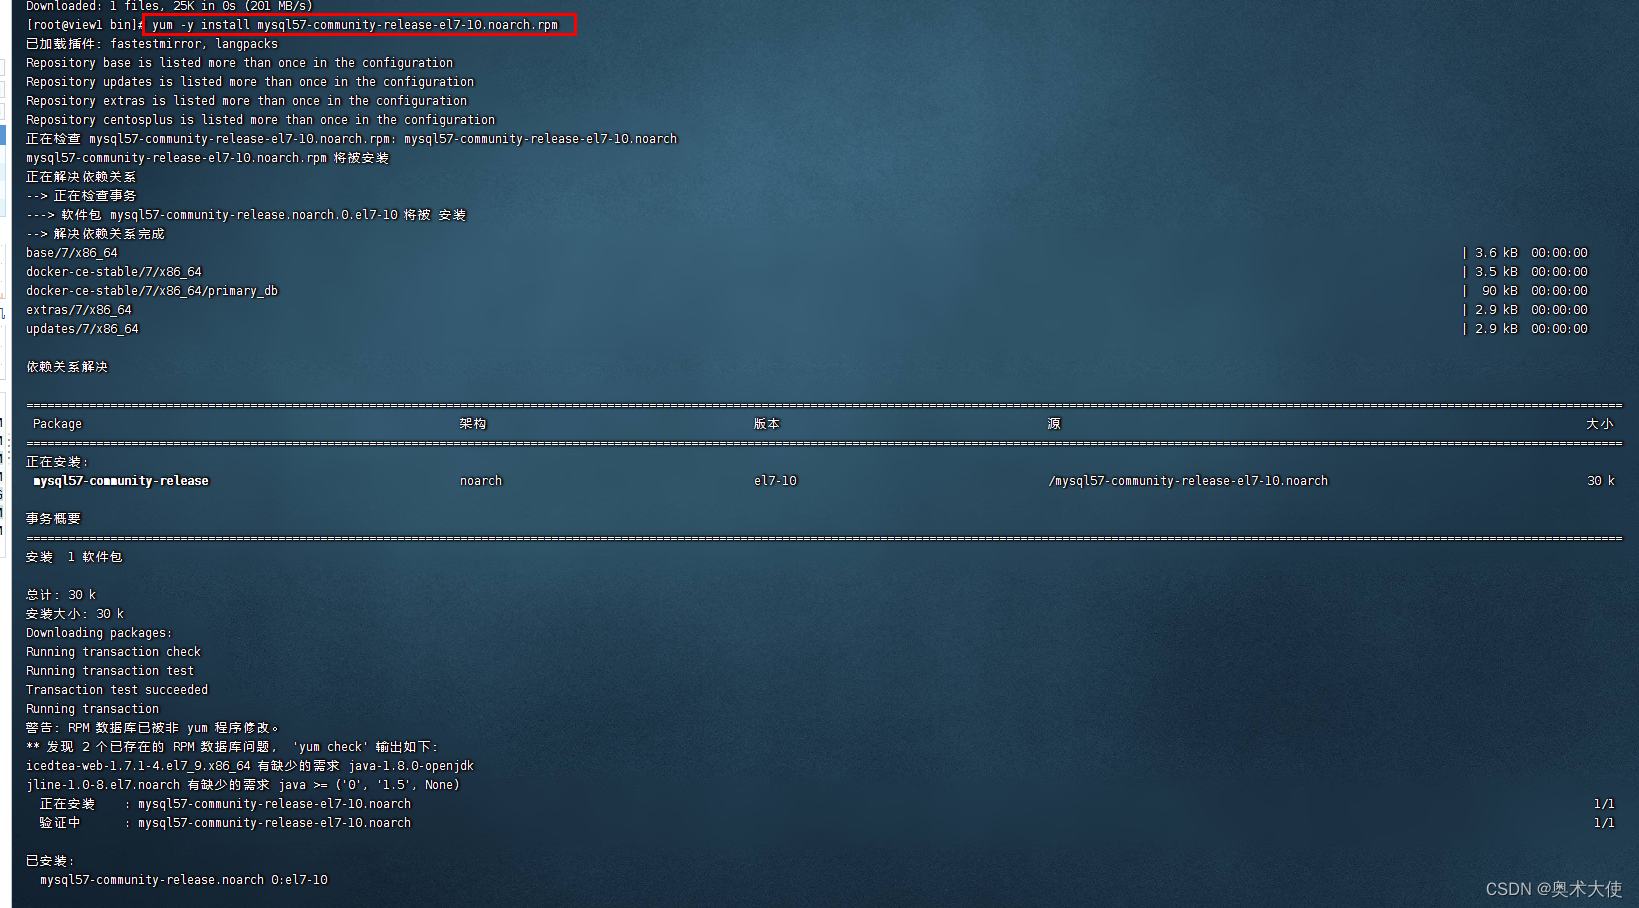Click the '安装 1 软件包' summary line
The height and width of the screenshot is (908, 1639).
click(x=74, y=557)
